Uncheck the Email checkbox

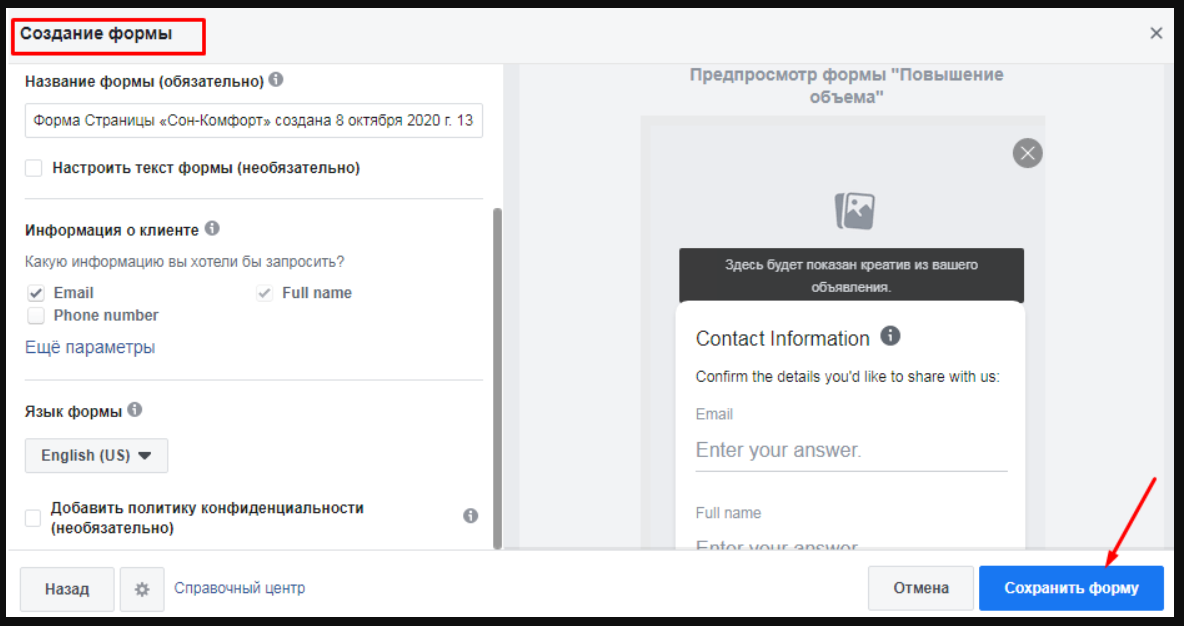coord(36,292)
